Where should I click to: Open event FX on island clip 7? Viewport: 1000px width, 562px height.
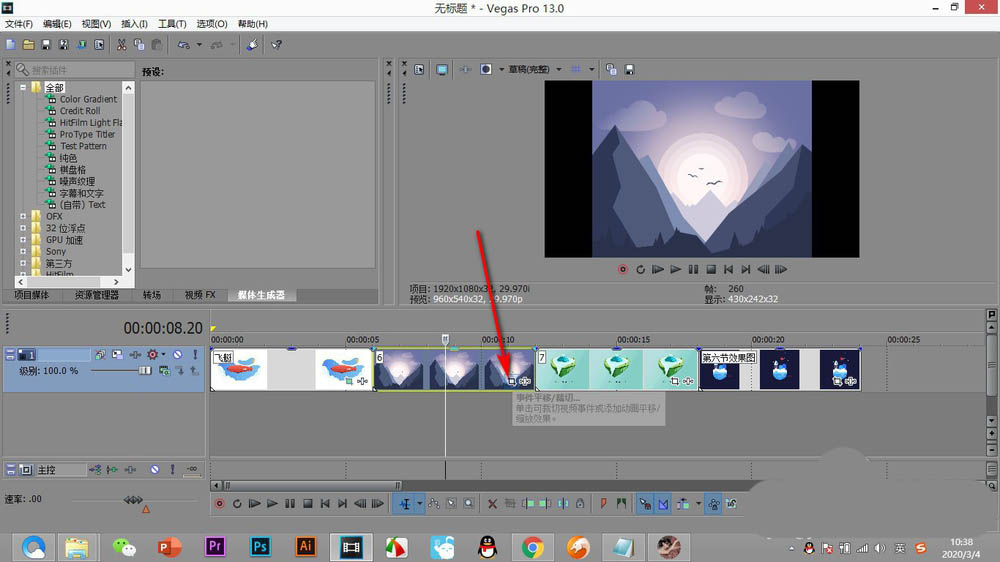click(688, 381)
